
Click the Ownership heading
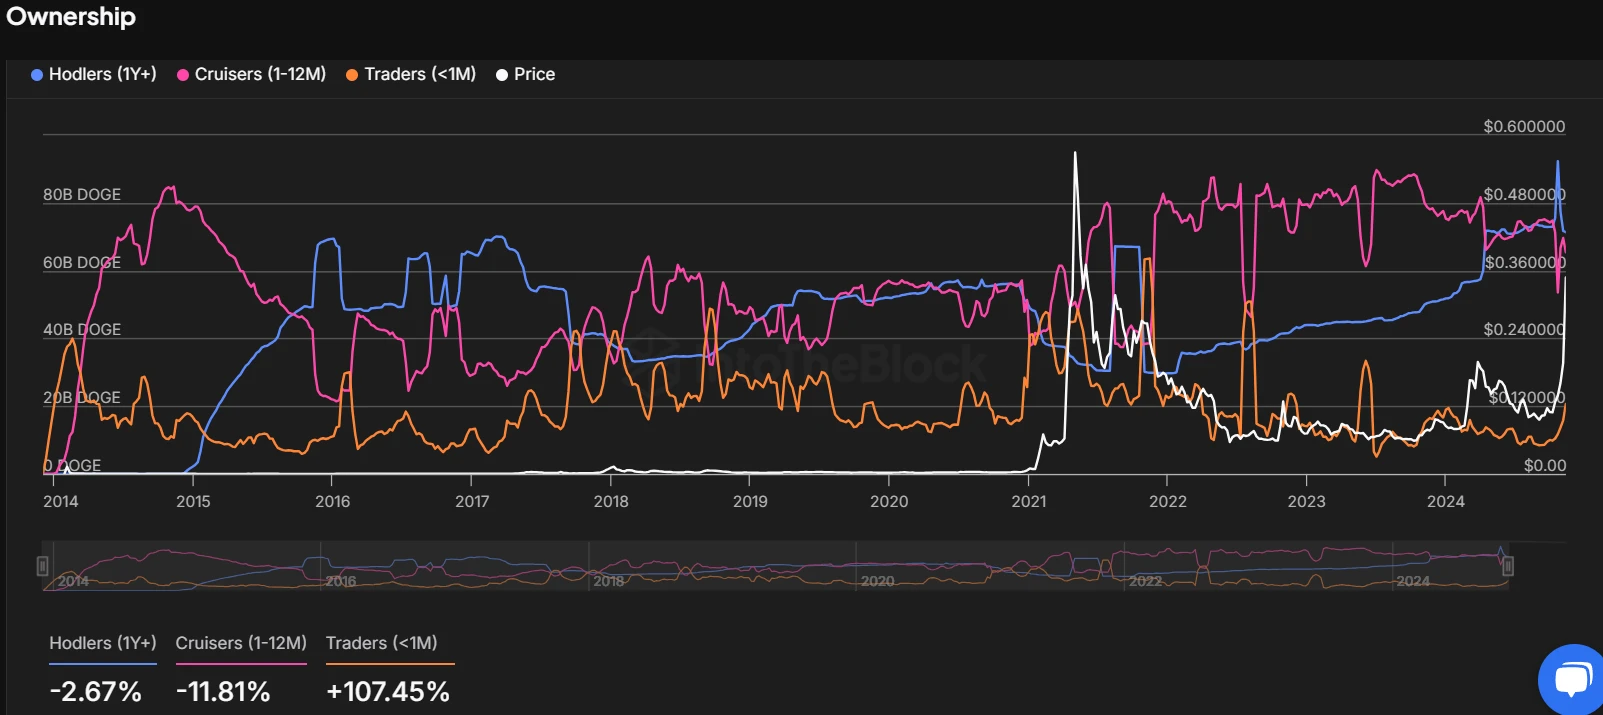(70, 17)
